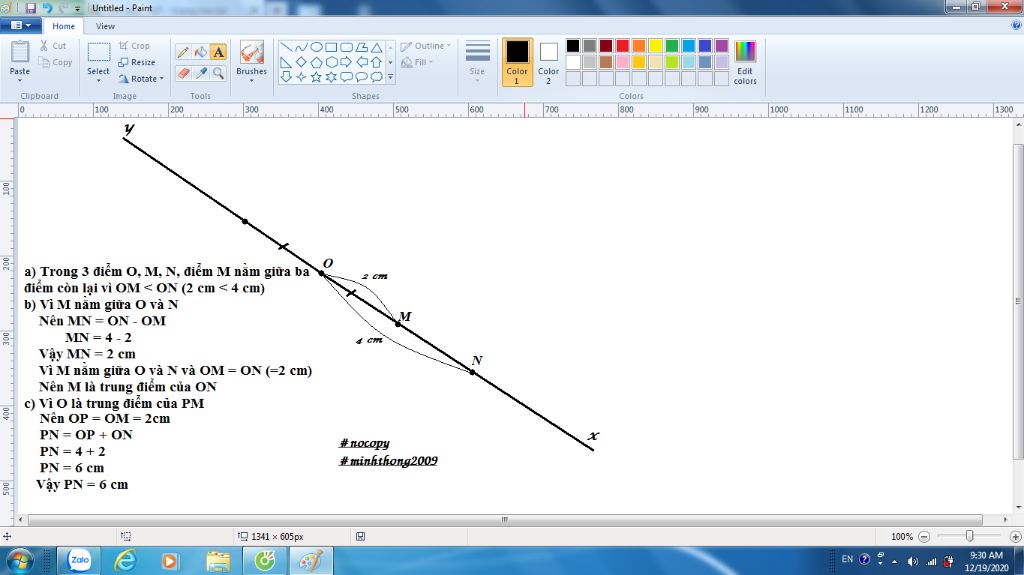Screen dimensions: 1024x575
Task: Select the Text tool
Action: pos(218,52)
